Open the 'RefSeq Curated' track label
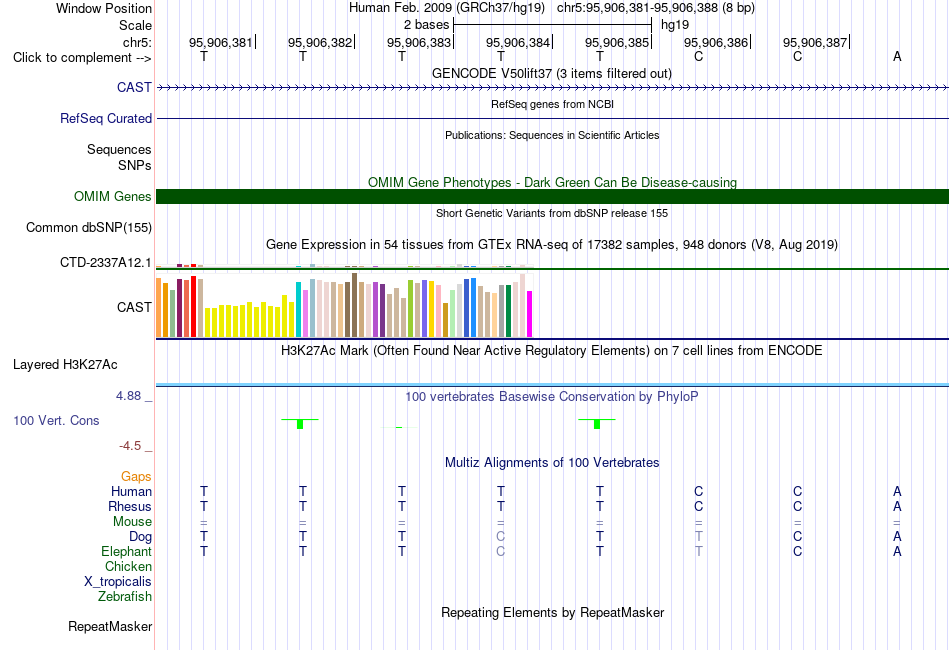The image size is (950, 650). 105,118
